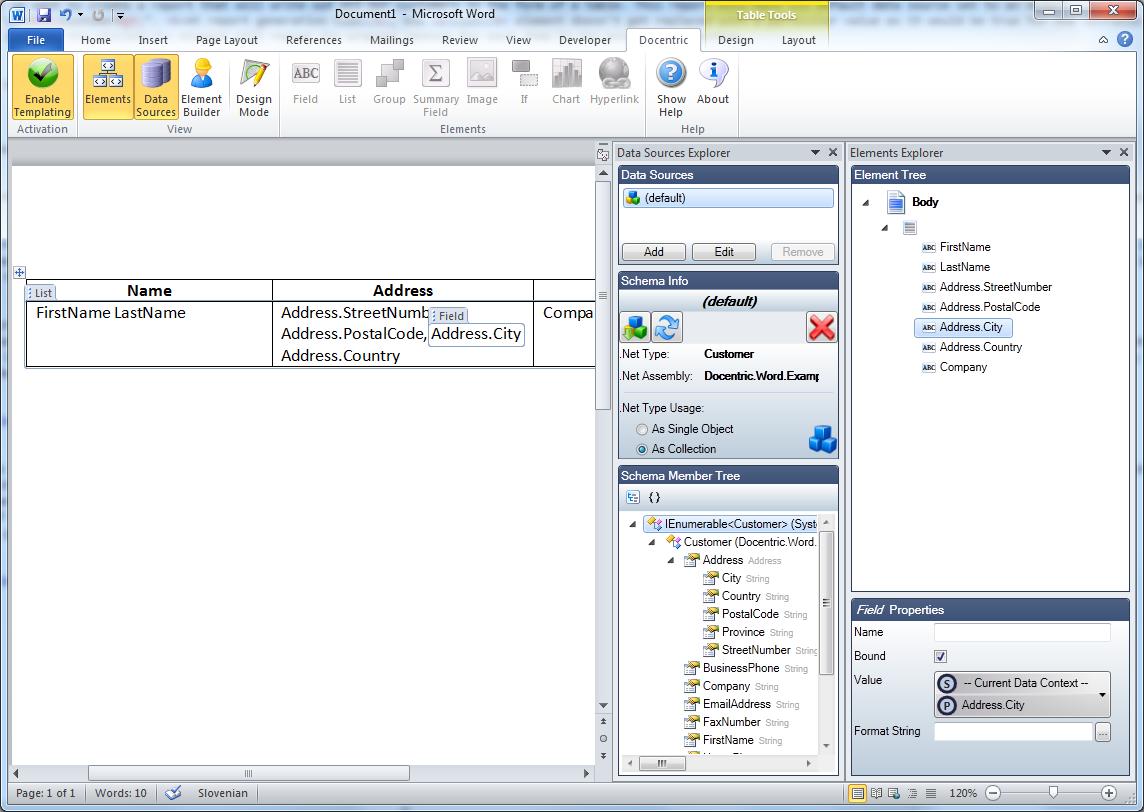Insert an If element
The height and width of the screenshot is (812, 1144).
524,82
